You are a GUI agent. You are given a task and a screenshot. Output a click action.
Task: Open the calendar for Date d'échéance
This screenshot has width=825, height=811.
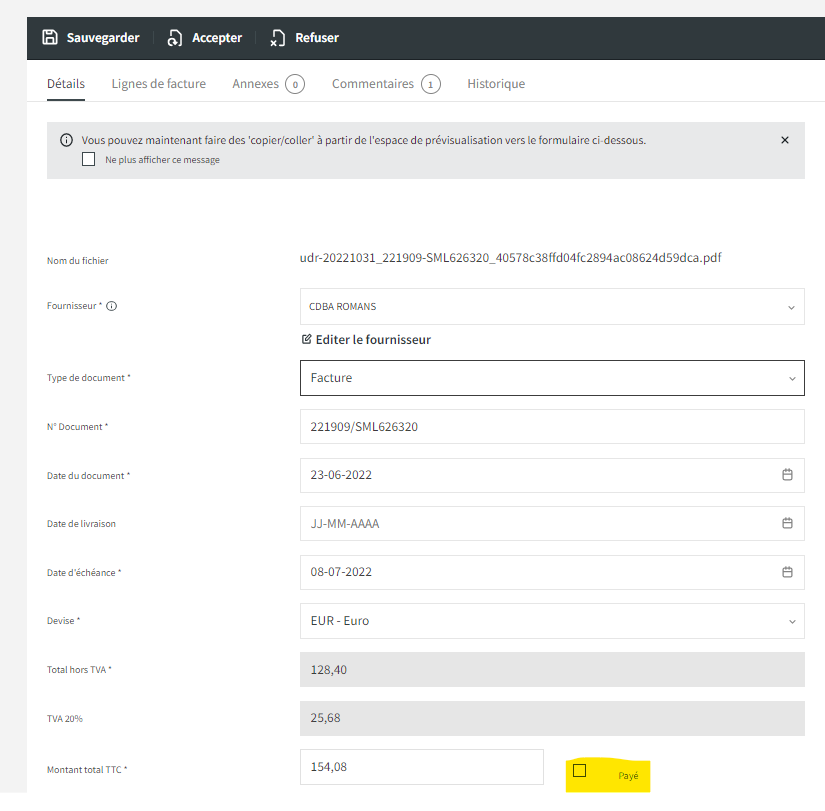point(787,572)
